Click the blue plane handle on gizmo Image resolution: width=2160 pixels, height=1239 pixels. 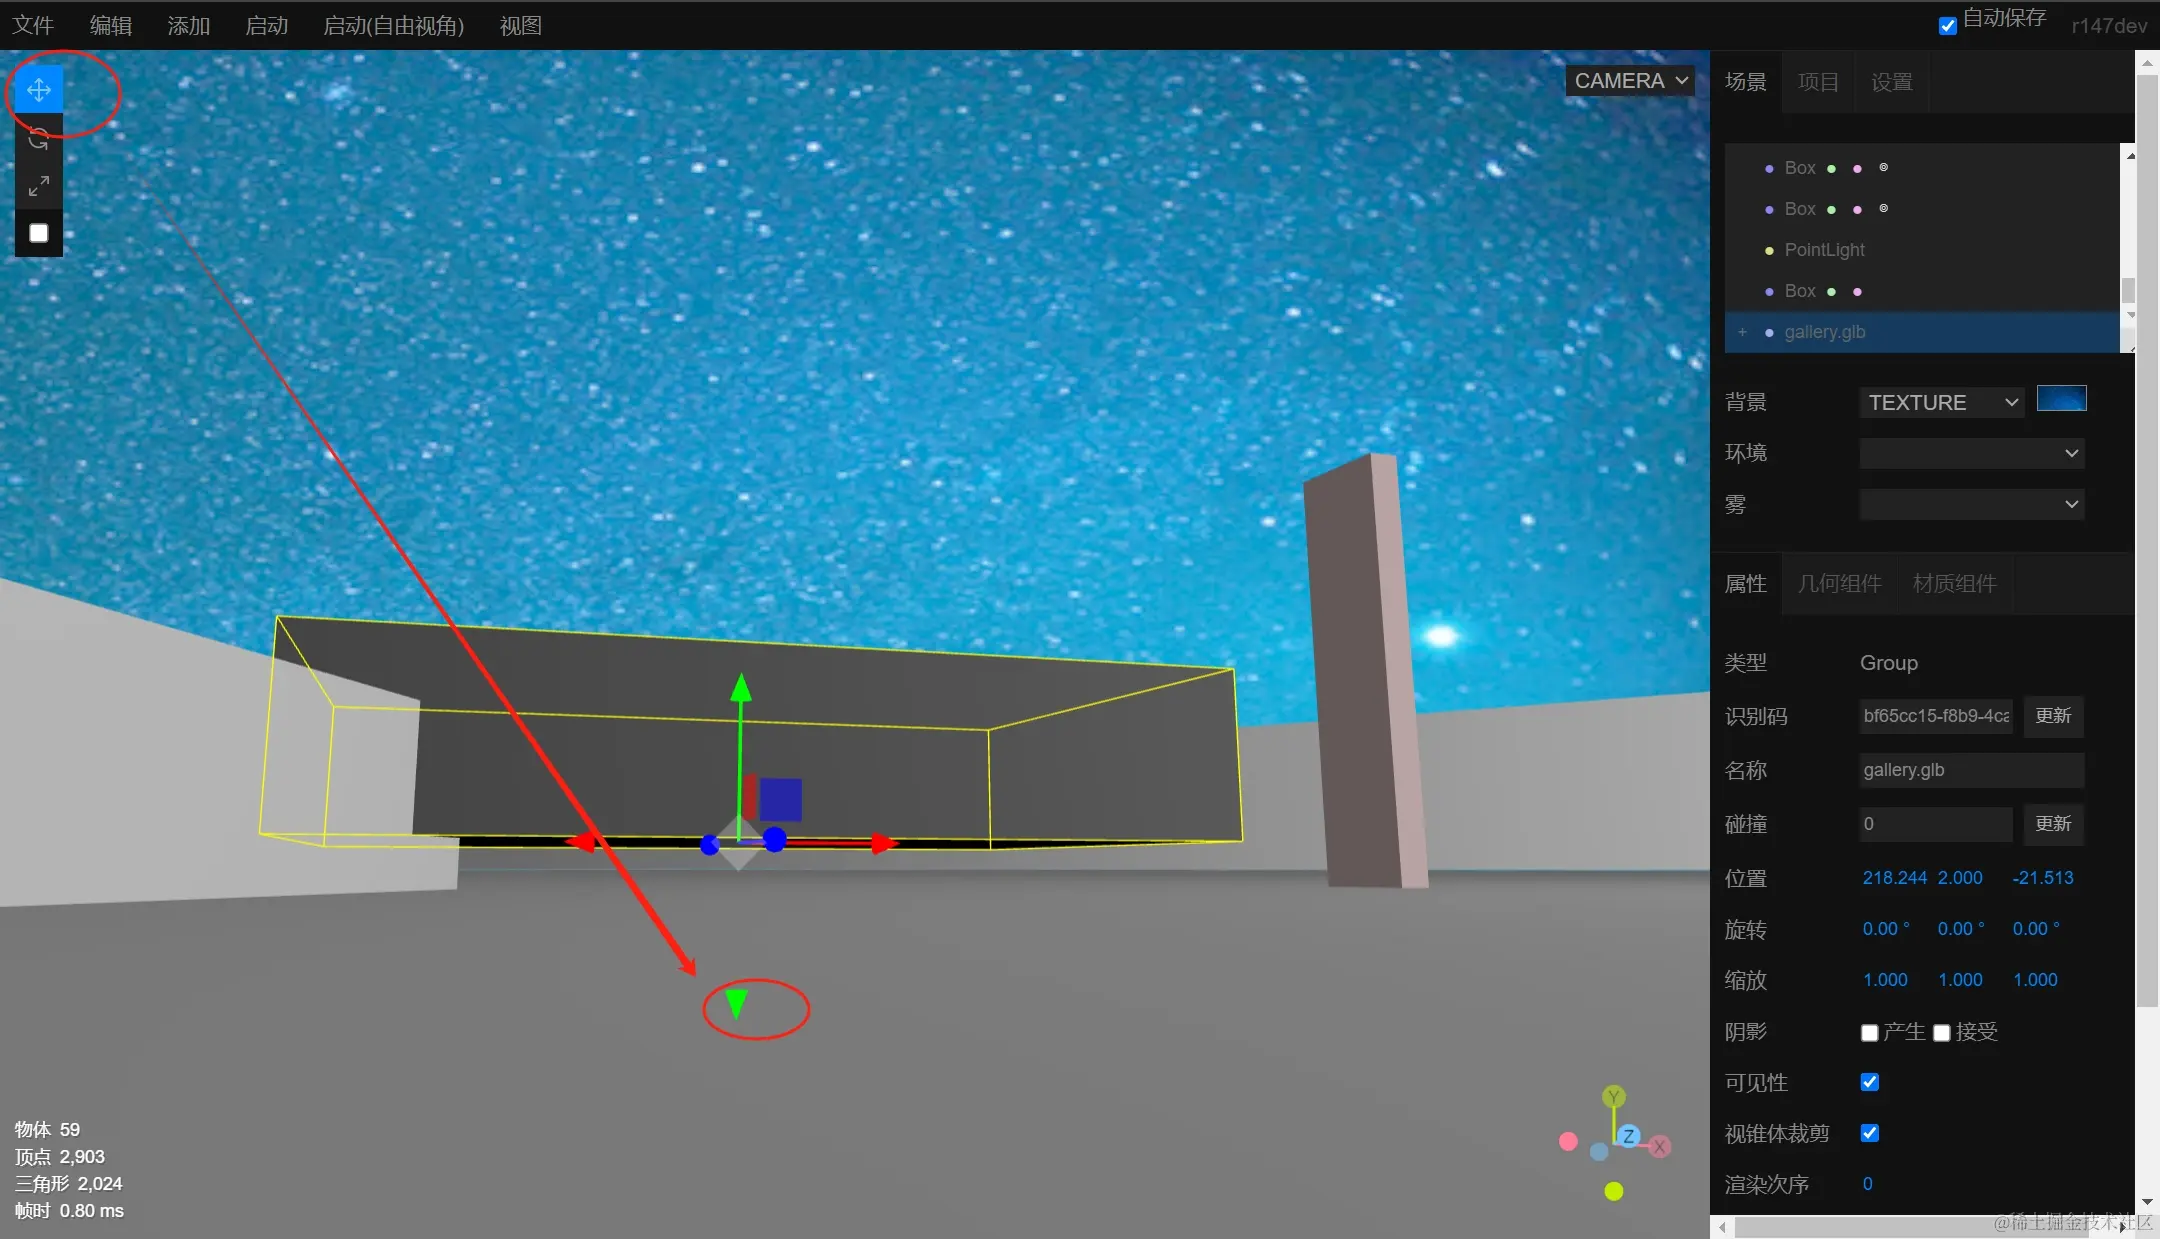(780, 800)
